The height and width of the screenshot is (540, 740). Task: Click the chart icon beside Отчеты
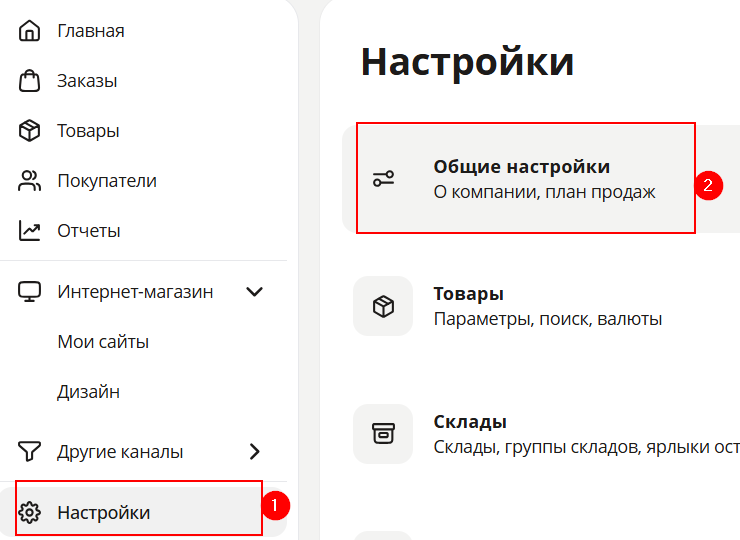tap(29, 231)
